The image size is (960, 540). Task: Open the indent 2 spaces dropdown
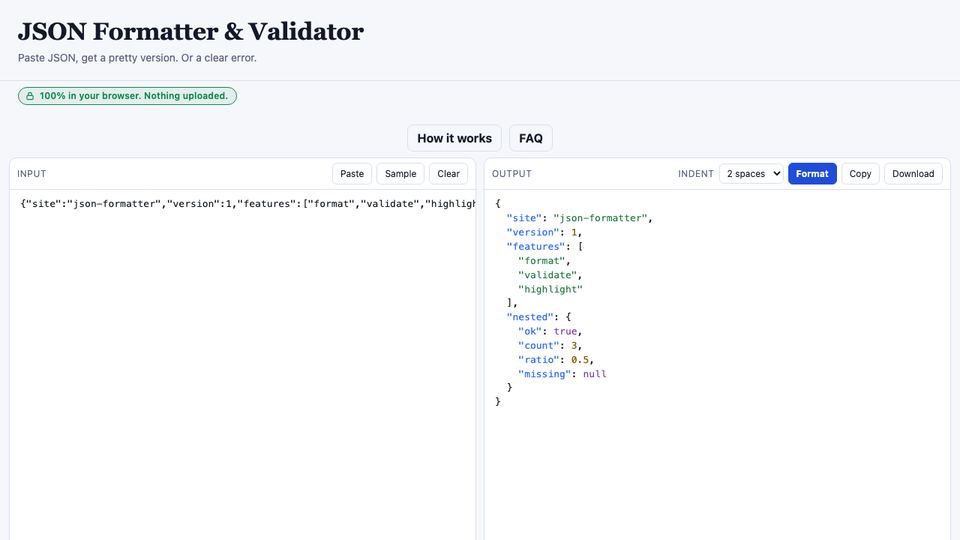751,174
